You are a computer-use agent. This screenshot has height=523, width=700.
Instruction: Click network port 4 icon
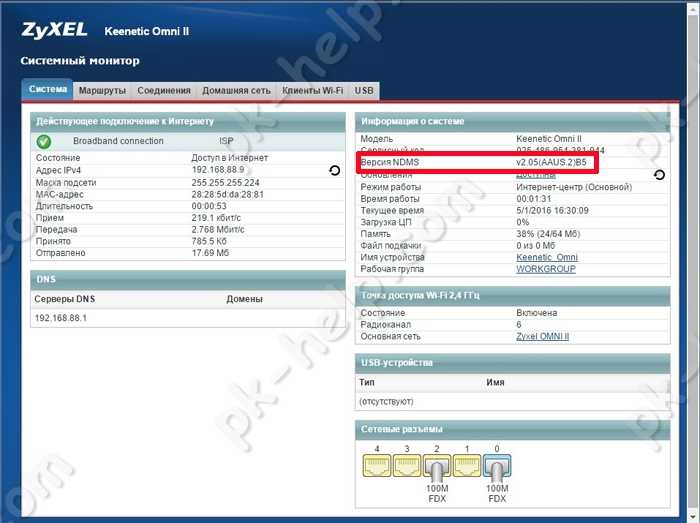pos(377,465)
